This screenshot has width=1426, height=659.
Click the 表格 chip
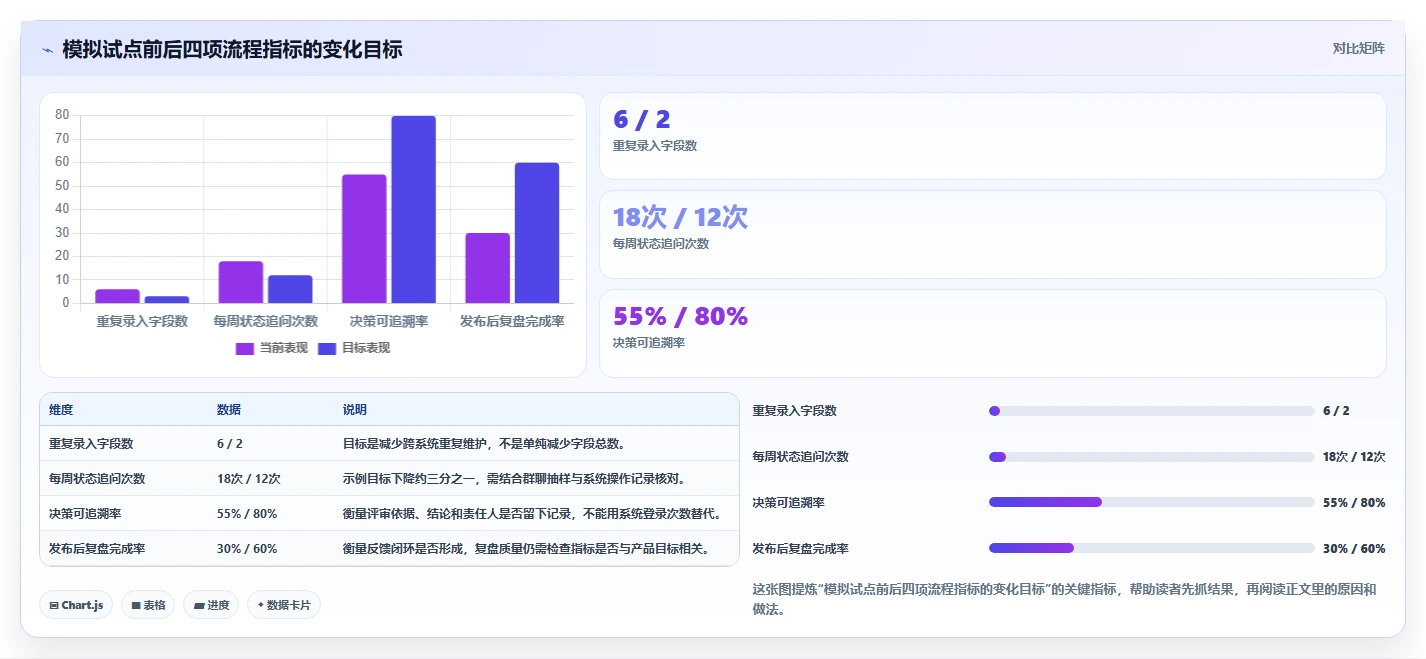(148, 605)
